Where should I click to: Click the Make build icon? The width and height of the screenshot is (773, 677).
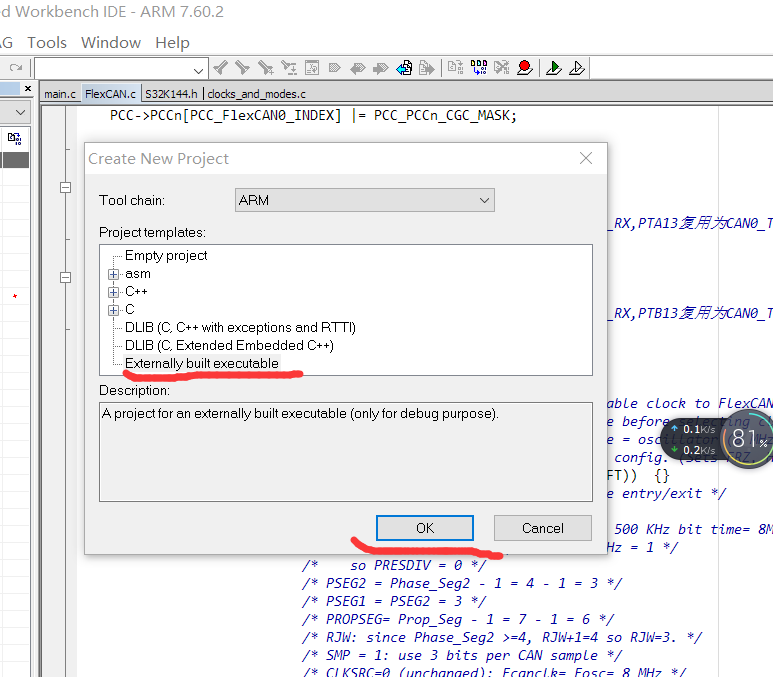coord(479,68)
